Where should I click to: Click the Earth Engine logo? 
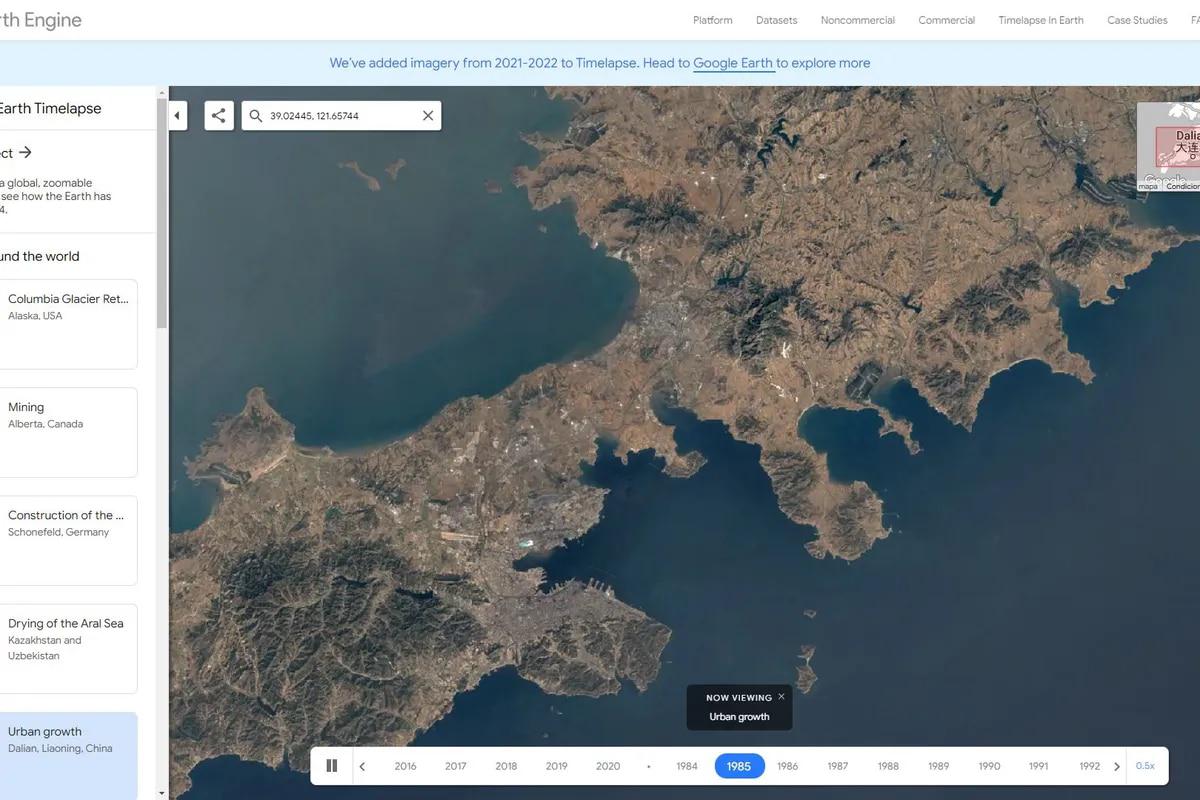[x=41, y=20]
